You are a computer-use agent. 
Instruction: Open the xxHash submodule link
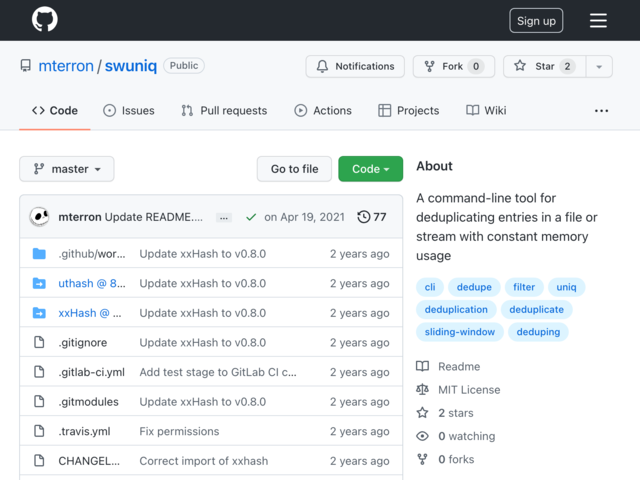click(x=90, y=313)
